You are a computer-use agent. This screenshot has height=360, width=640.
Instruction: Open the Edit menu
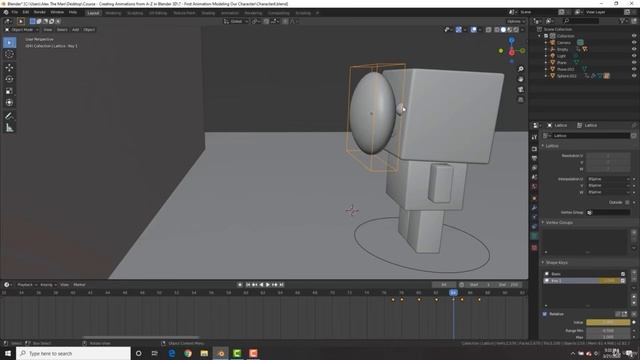coord(26,12)
